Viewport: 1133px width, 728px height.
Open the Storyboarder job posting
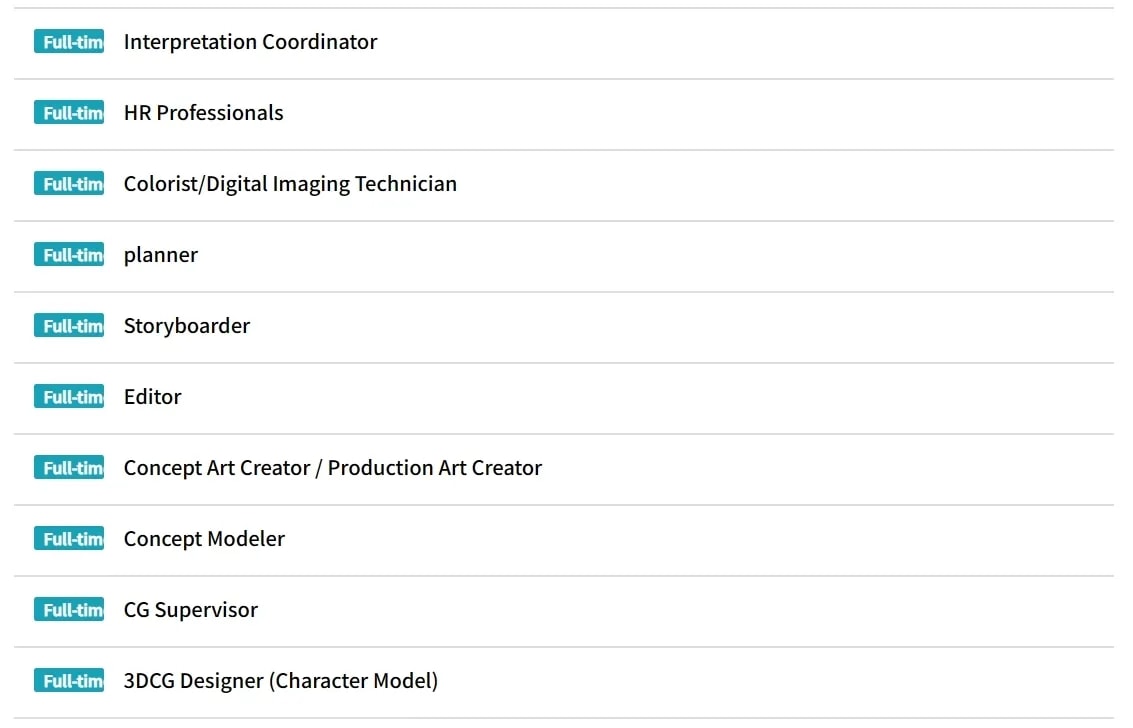tap(186, 326)
